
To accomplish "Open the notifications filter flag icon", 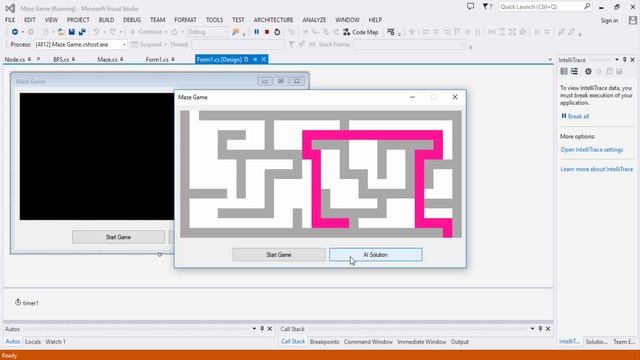I will click(487, 7).
